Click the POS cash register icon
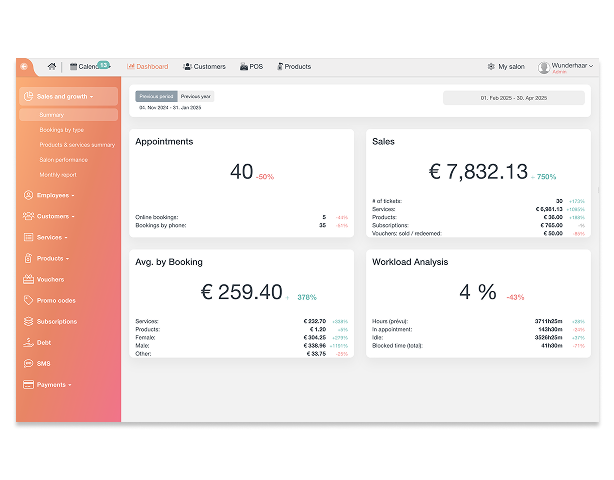Viewport: 614px width, 480px height. 244,67
